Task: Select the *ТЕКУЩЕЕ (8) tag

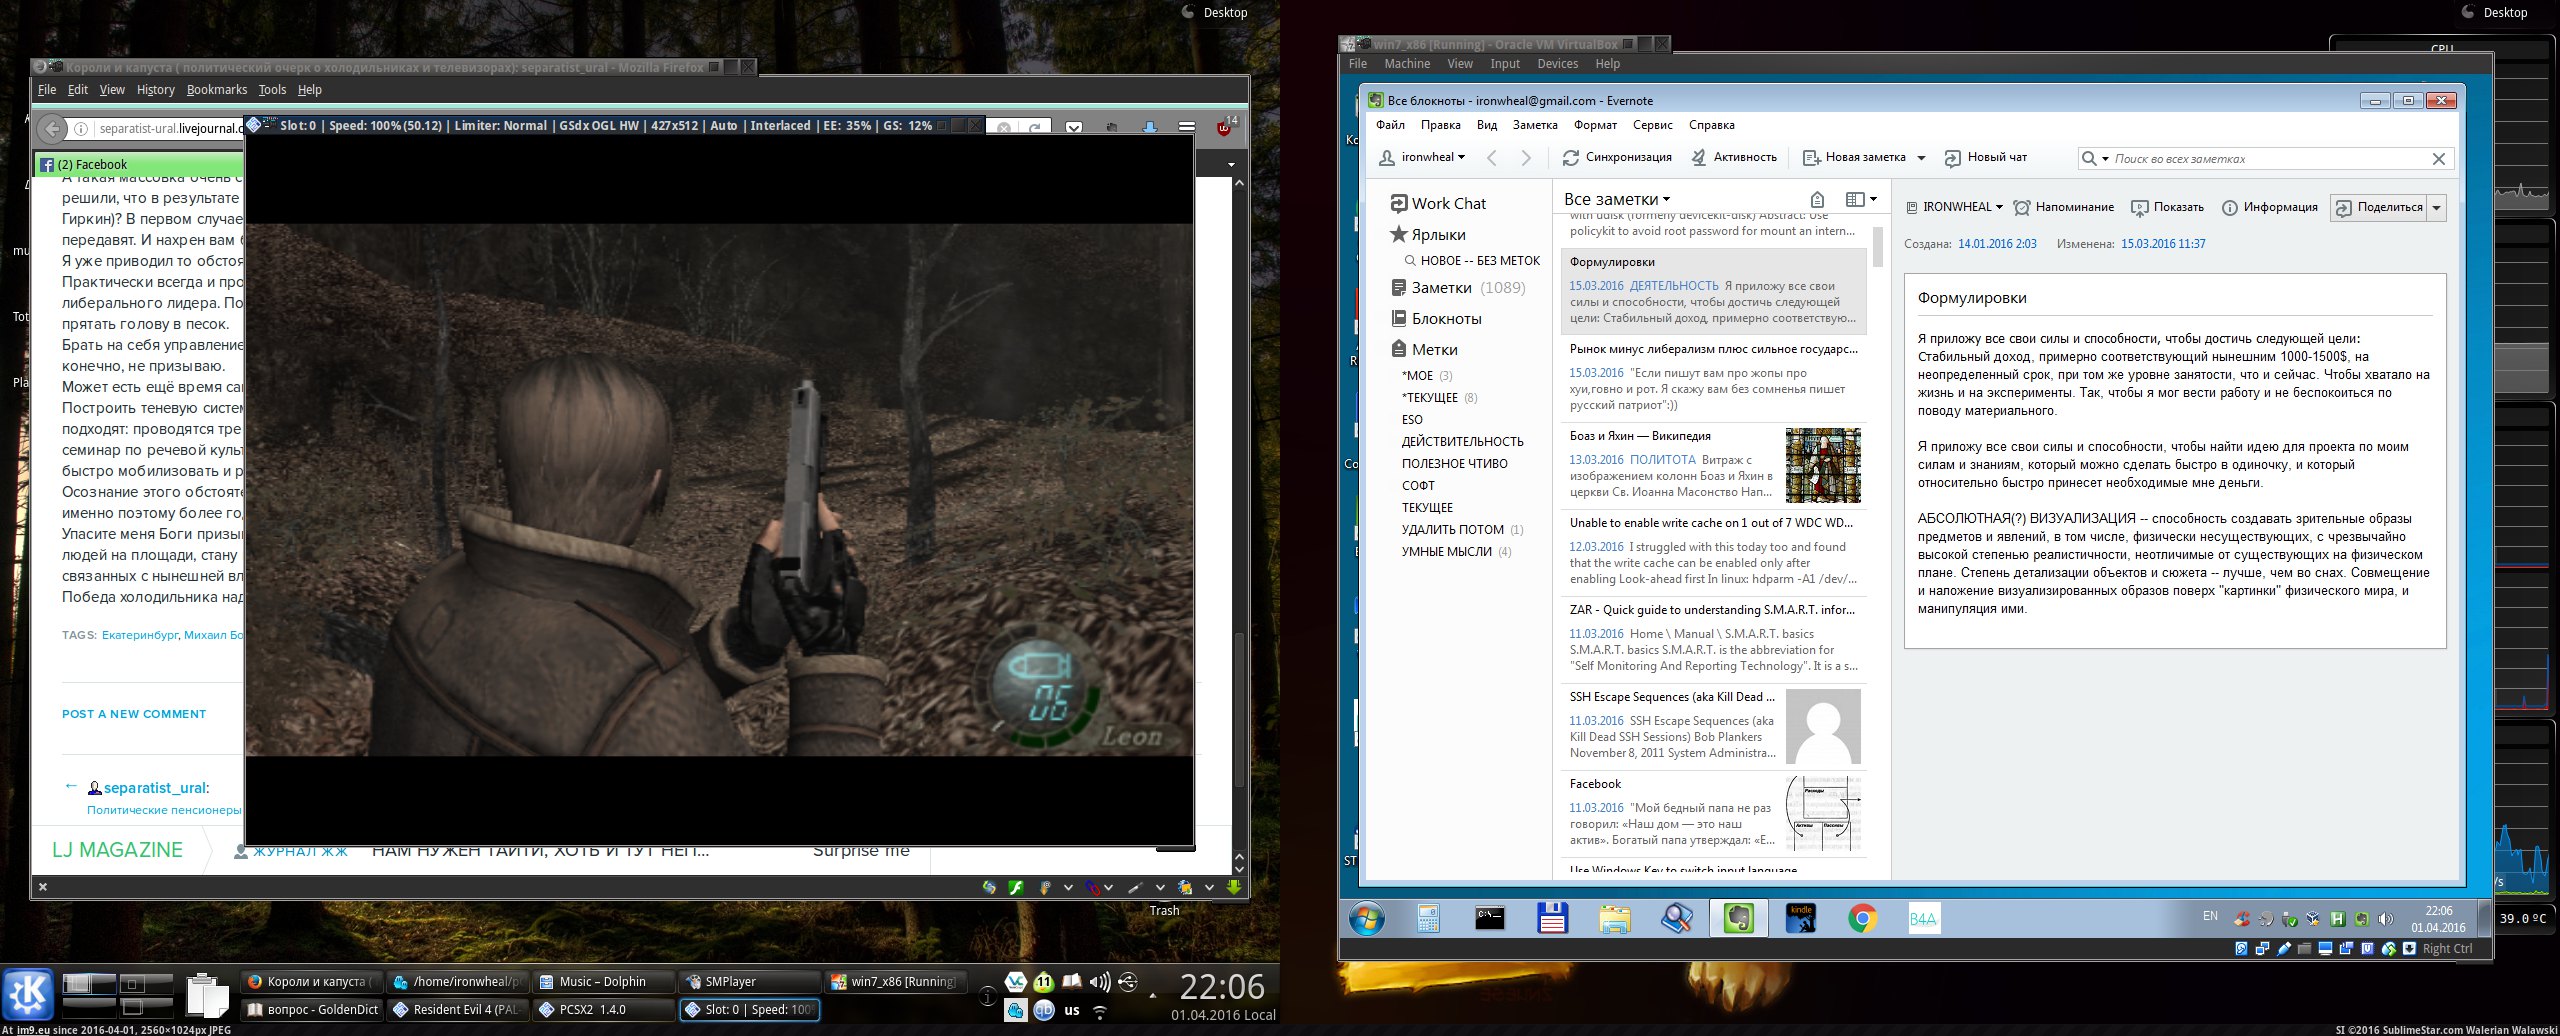Action: [x=1439, y=398]
